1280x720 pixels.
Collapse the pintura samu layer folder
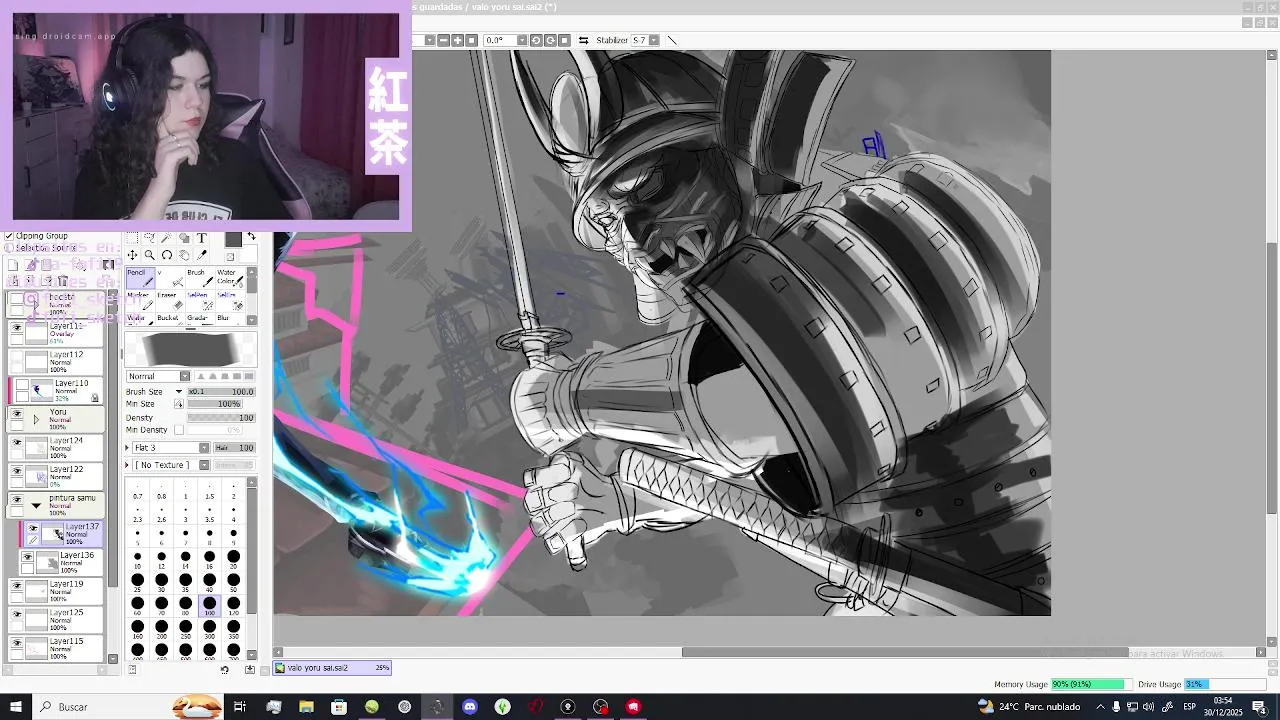[36, 506]
